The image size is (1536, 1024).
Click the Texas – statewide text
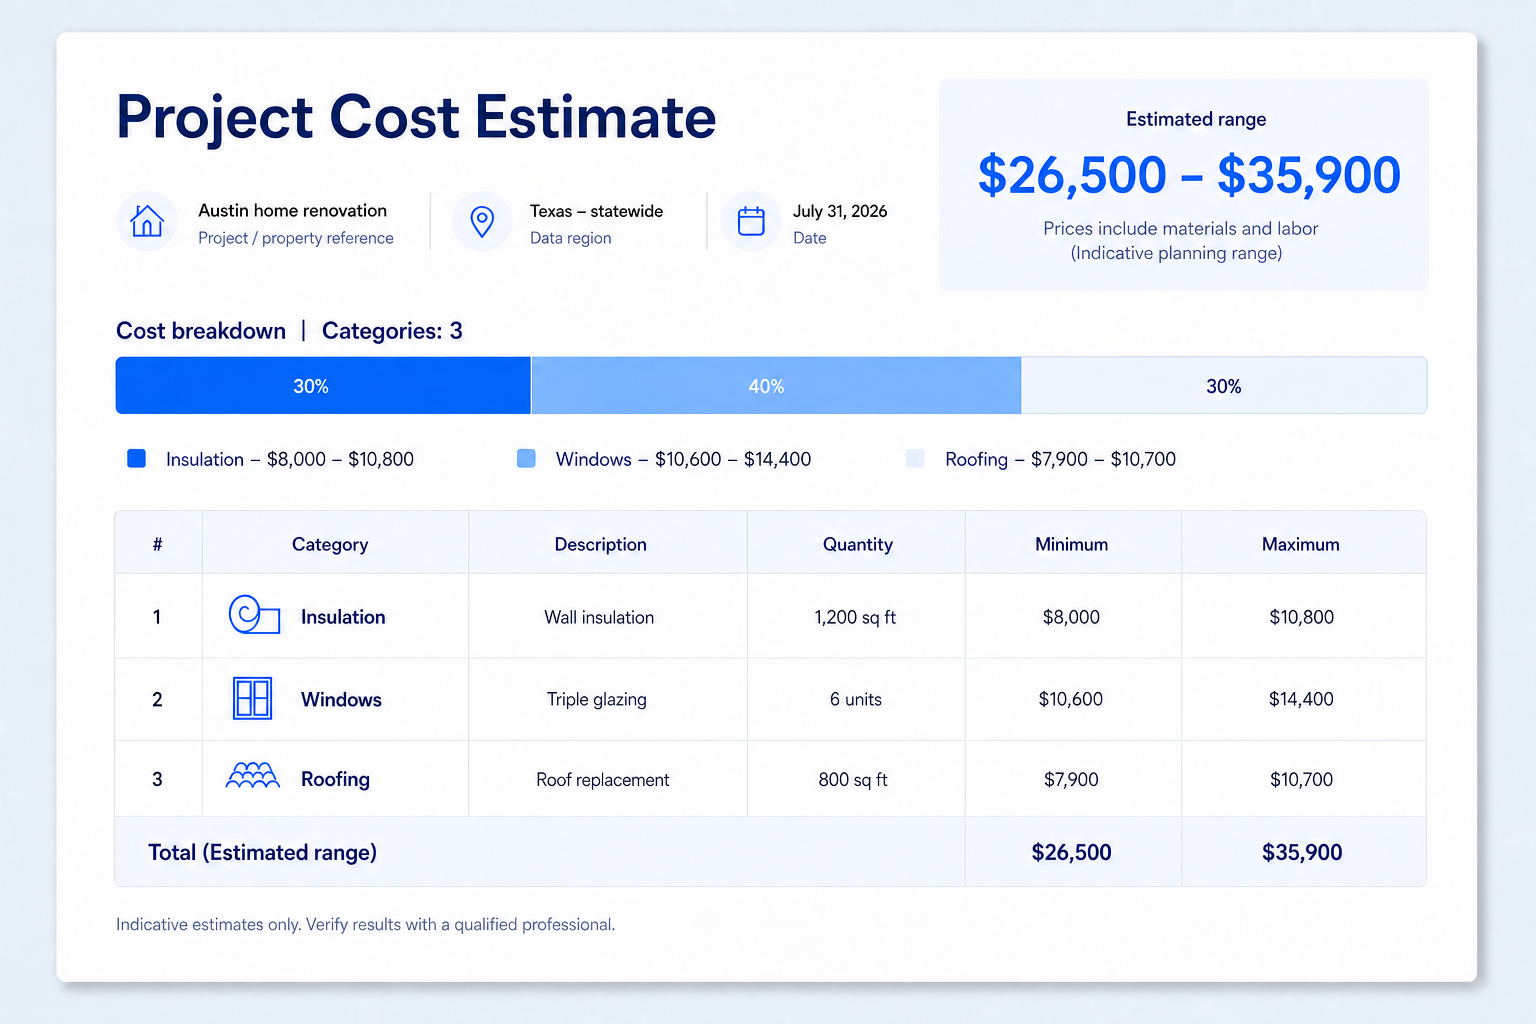pos(596,211)
